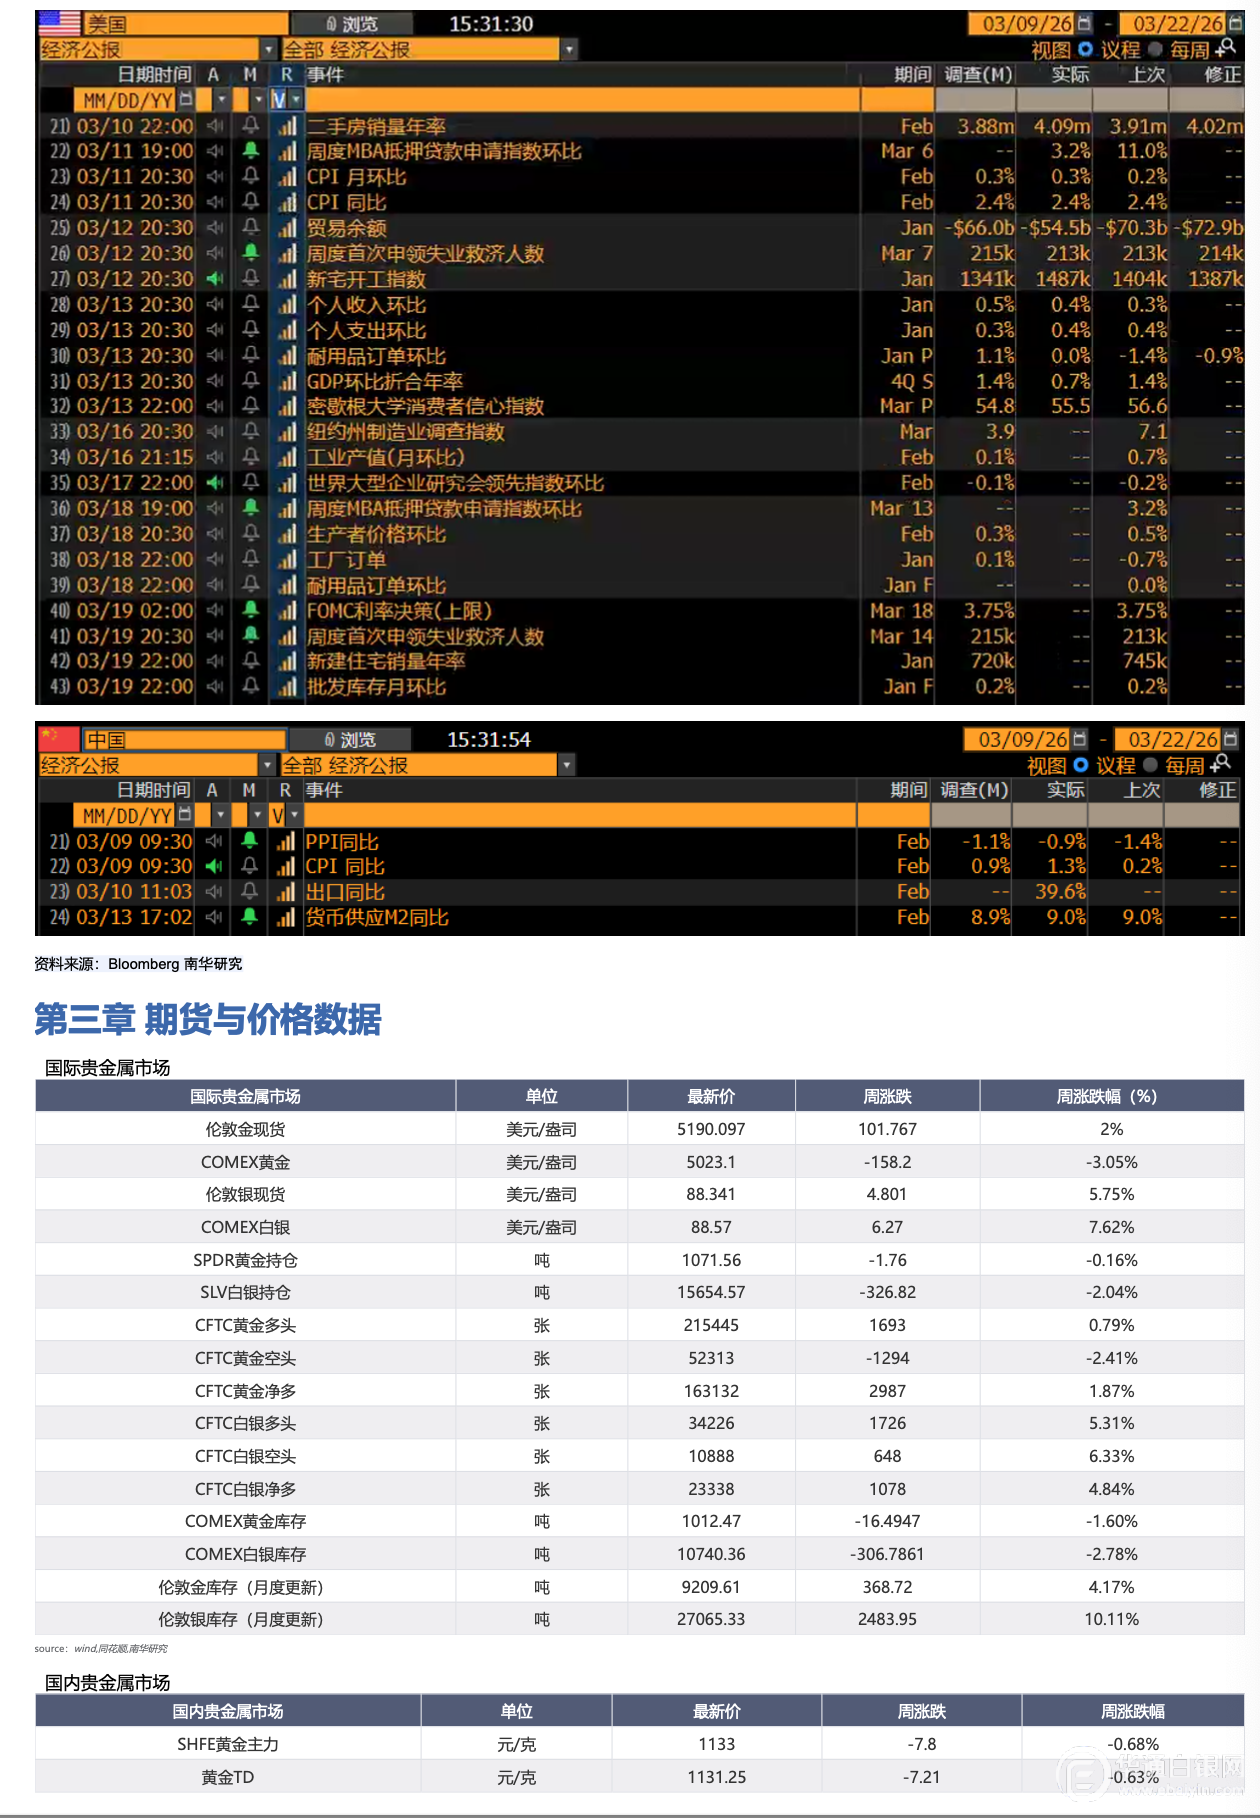Viewport: 1260px width, 1818px height.
Task: Open bar chart icon for 货币供应M2同比
Action: (287, 917)
